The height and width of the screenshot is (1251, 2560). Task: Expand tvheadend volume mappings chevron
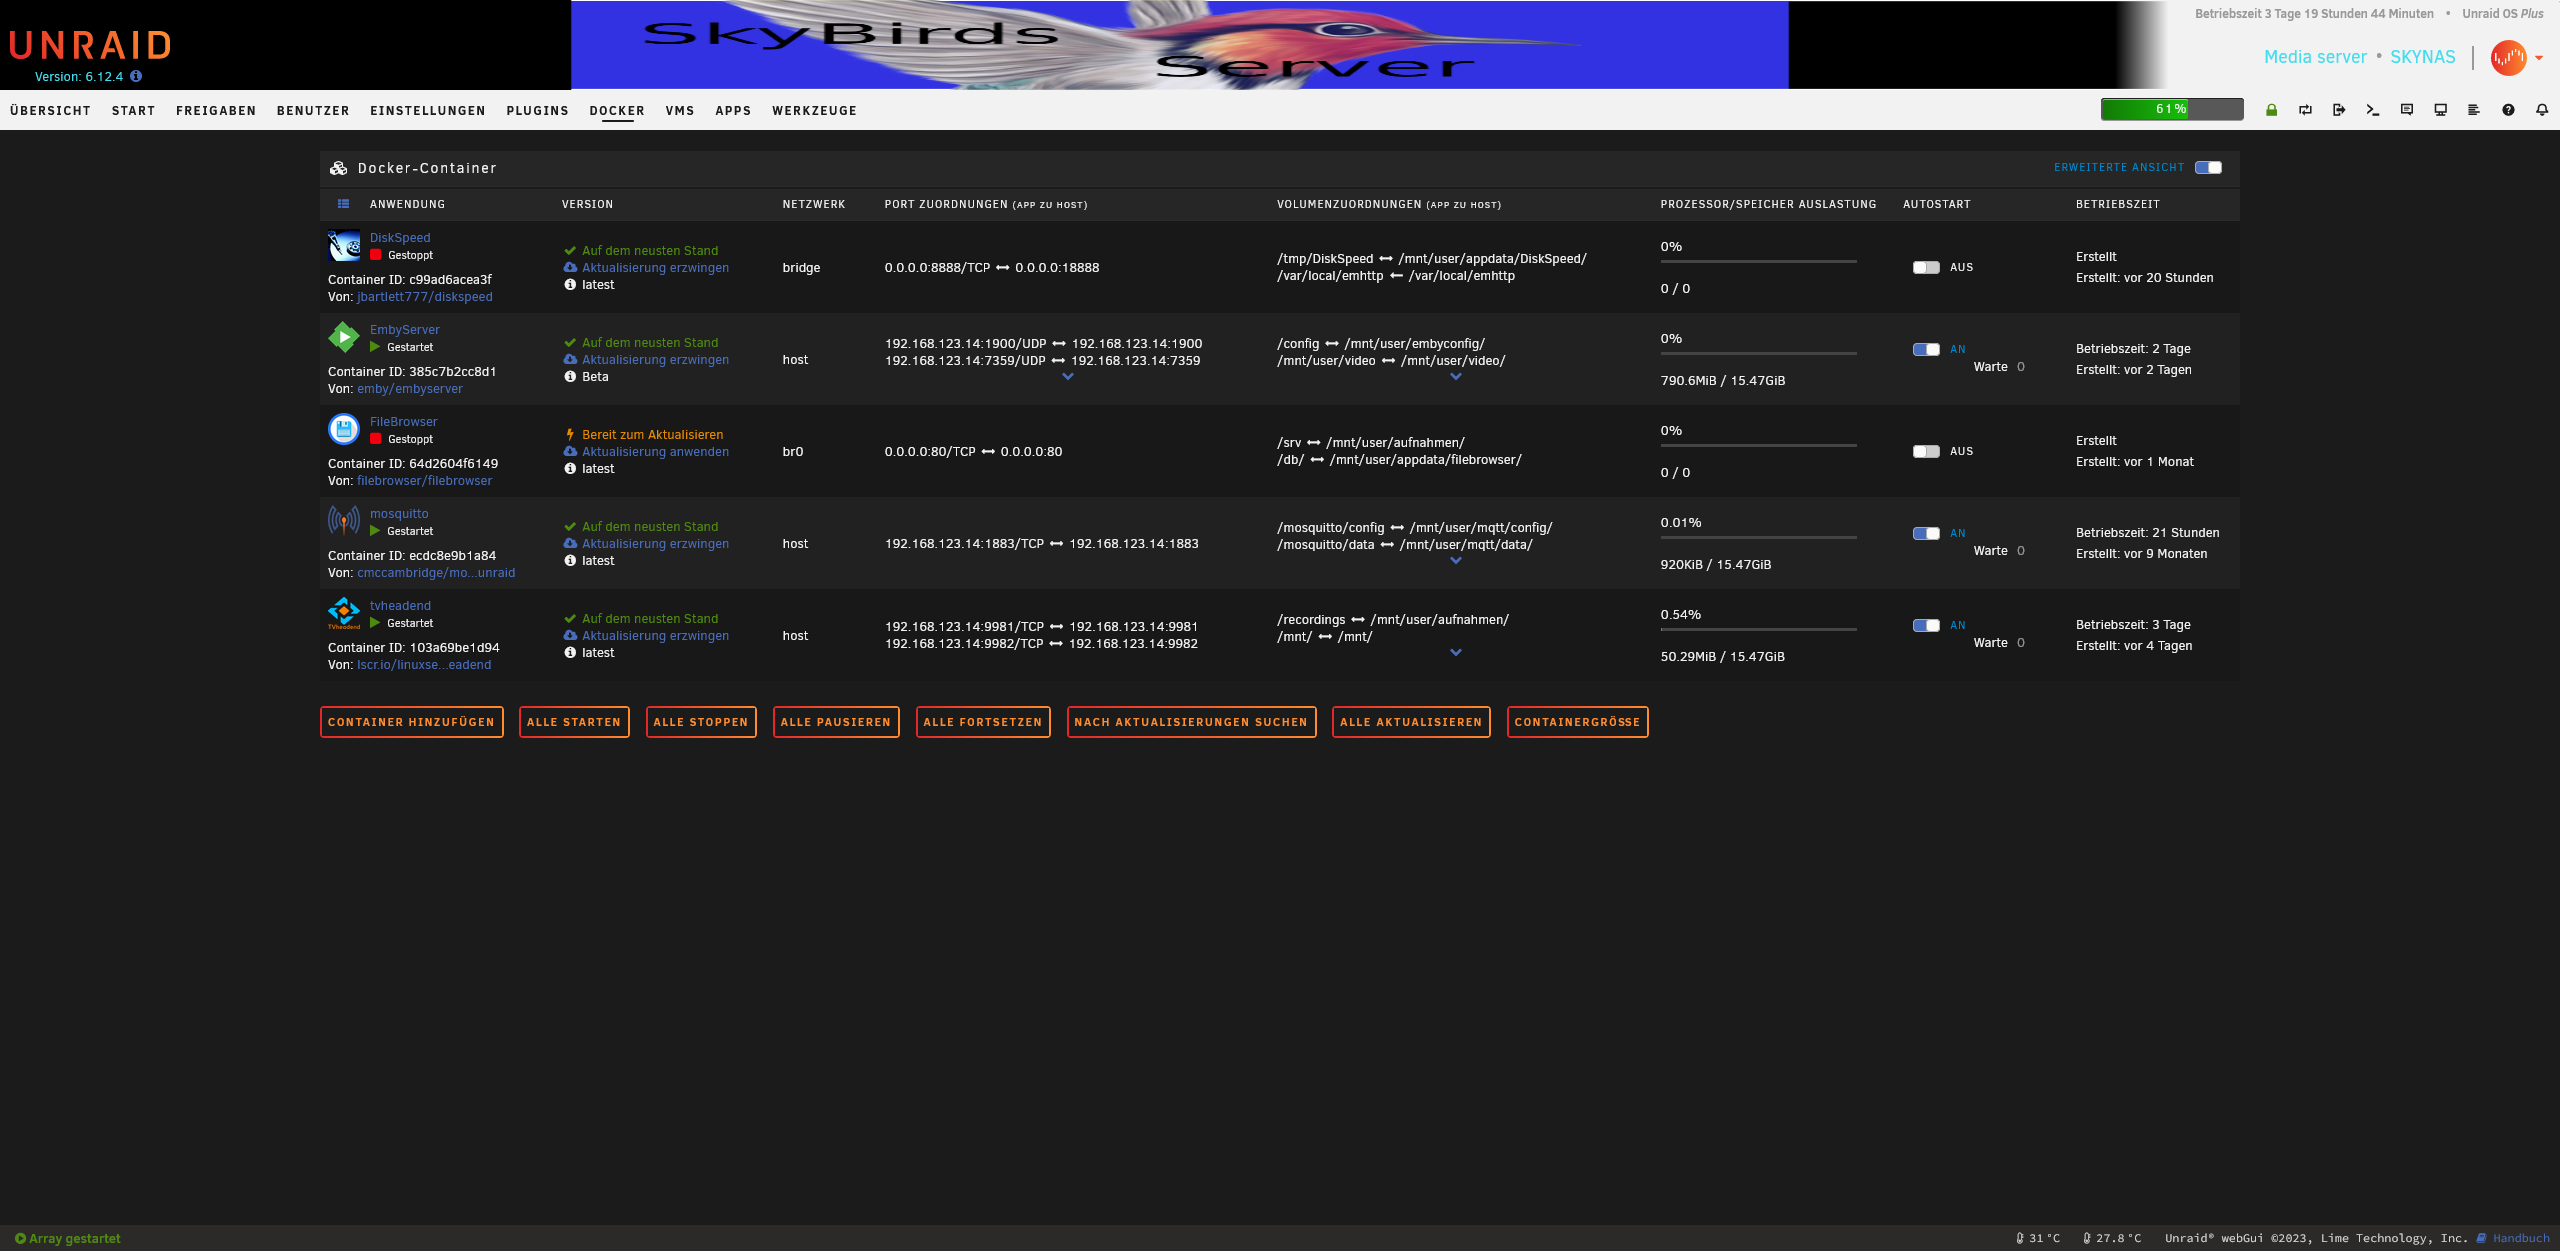[x=1456, y=653]
